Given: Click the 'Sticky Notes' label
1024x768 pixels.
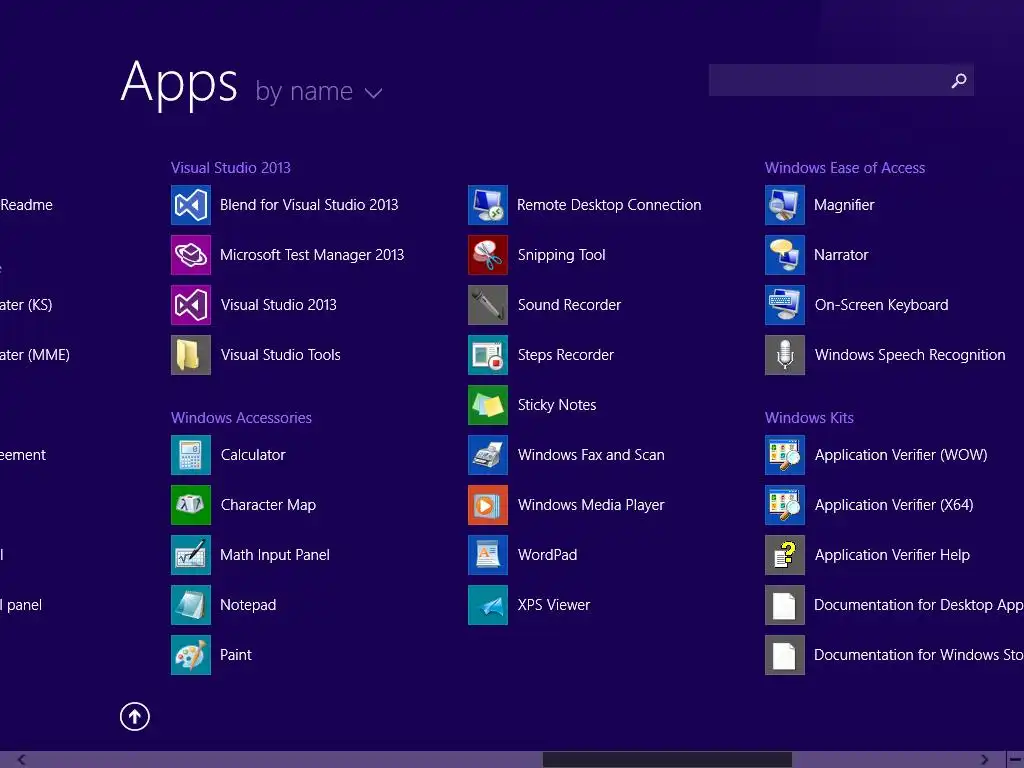Looking at the screenshot, I should coord(556,405).
